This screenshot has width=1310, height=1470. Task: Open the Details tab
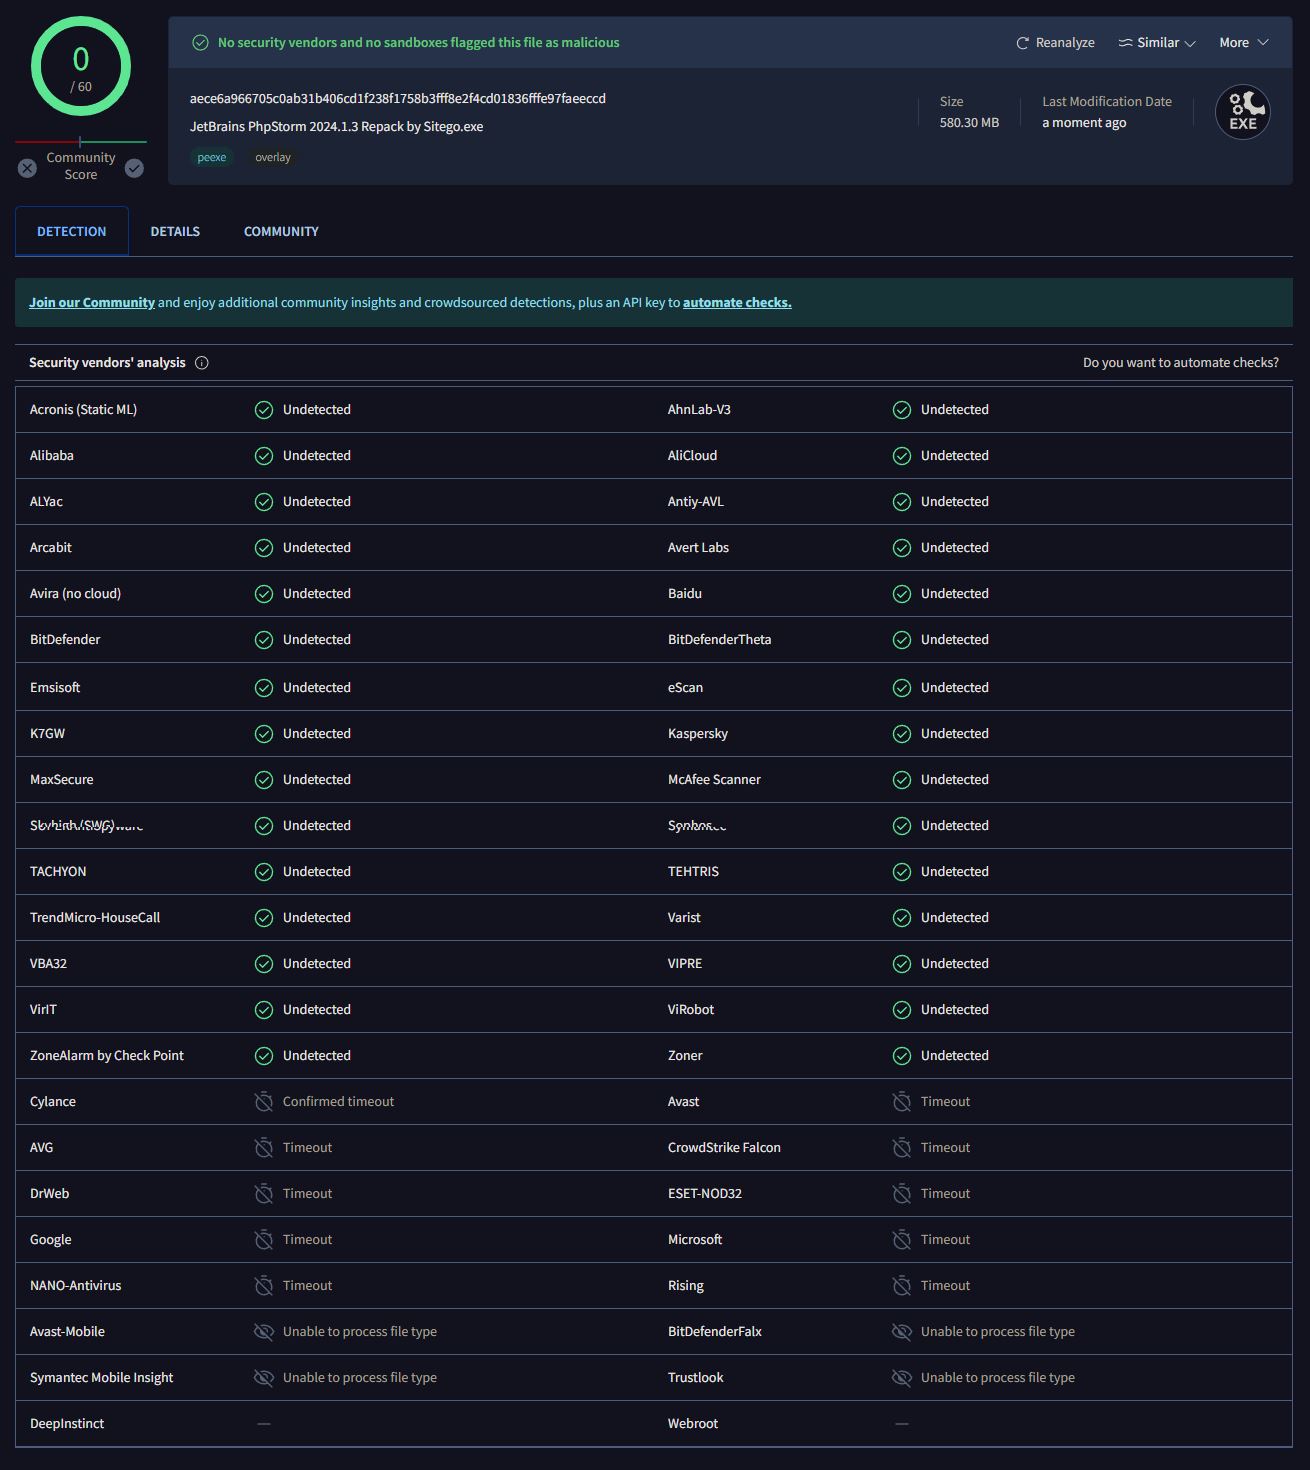point(175,231)
